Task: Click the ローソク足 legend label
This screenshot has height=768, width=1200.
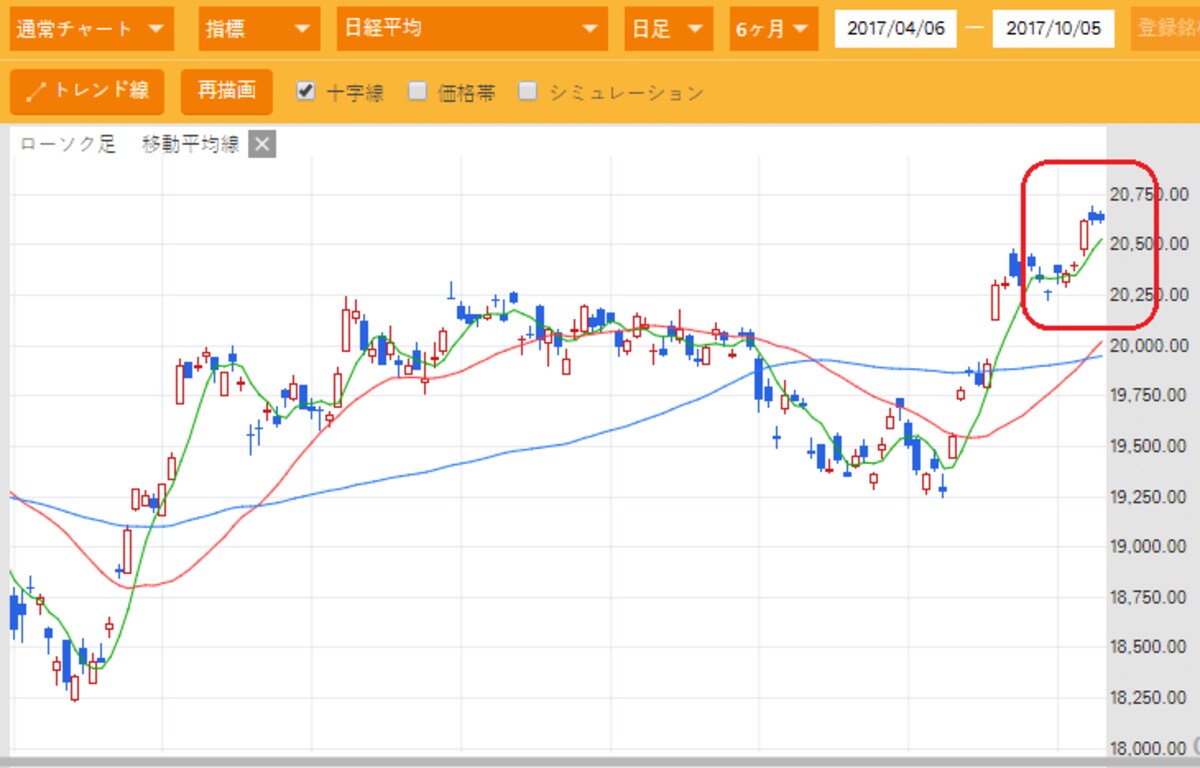Action: click(x=68, y=145)
